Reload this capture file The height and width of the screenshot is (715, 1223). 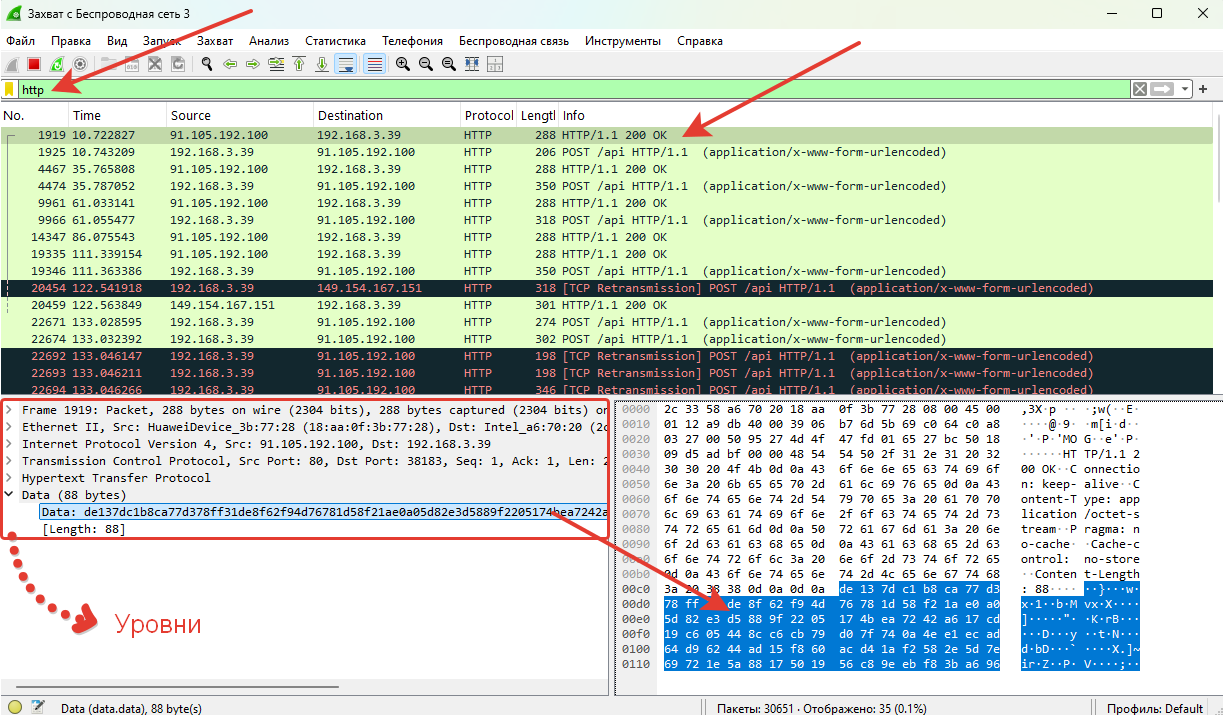(x=178, y=64)
